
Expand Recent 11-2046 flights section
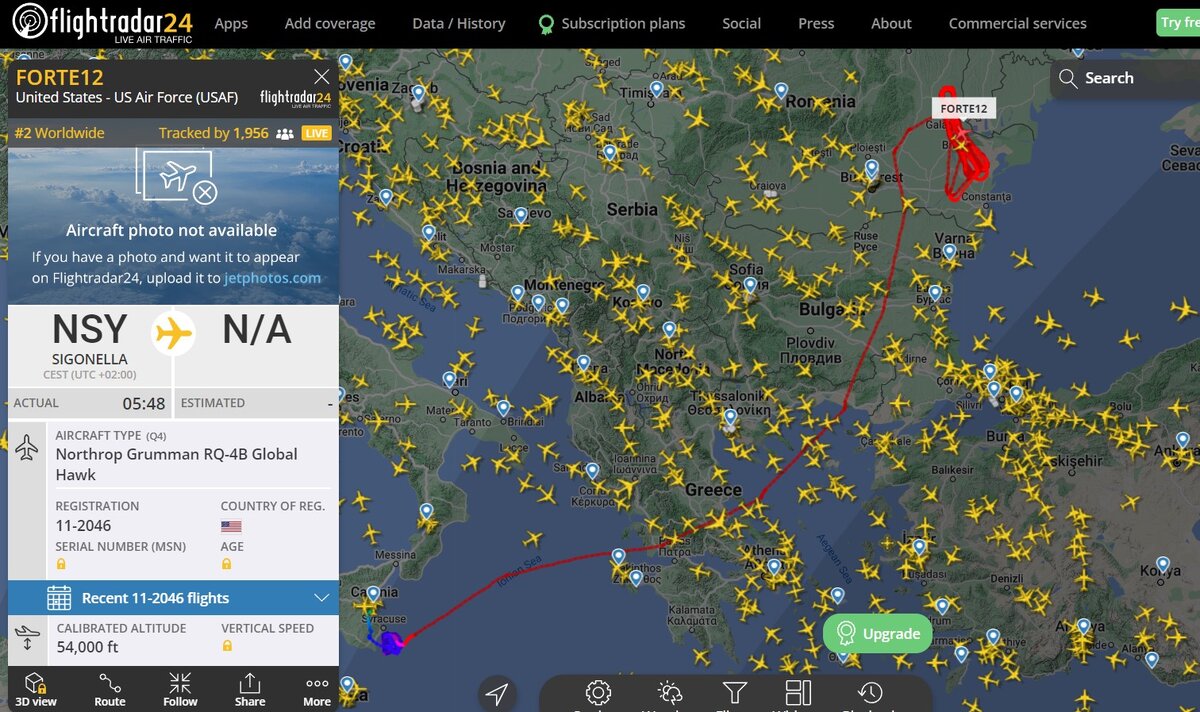pyautogui.click(x=173, y=598)
